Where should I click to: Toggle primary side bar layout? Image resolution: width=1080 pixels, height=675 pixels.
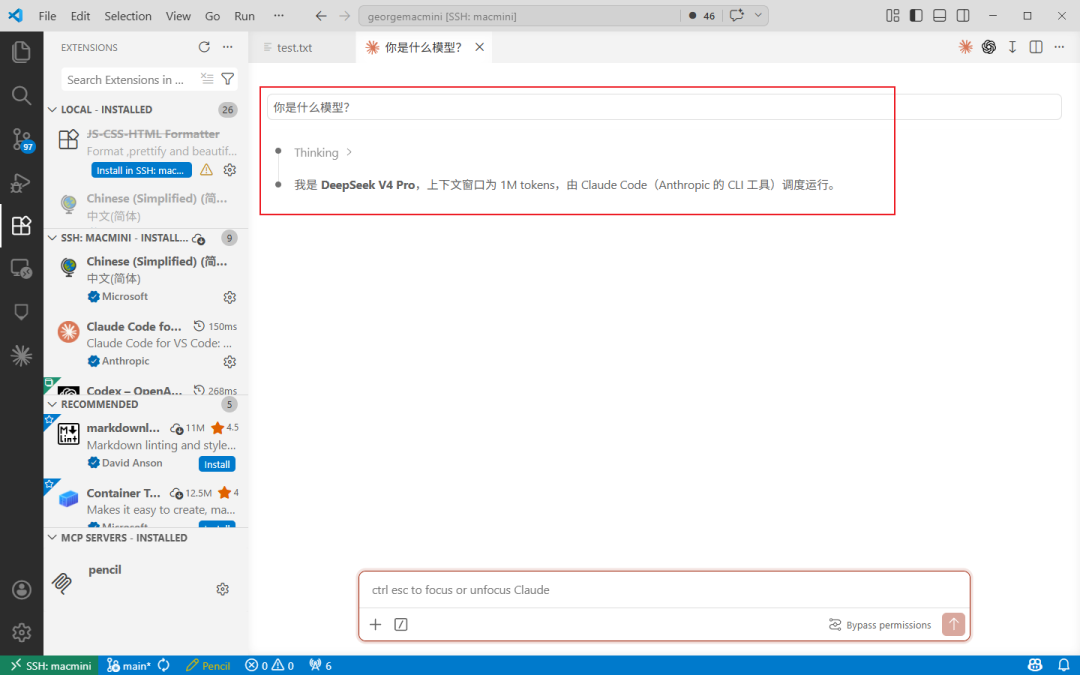tap(916, 16)
